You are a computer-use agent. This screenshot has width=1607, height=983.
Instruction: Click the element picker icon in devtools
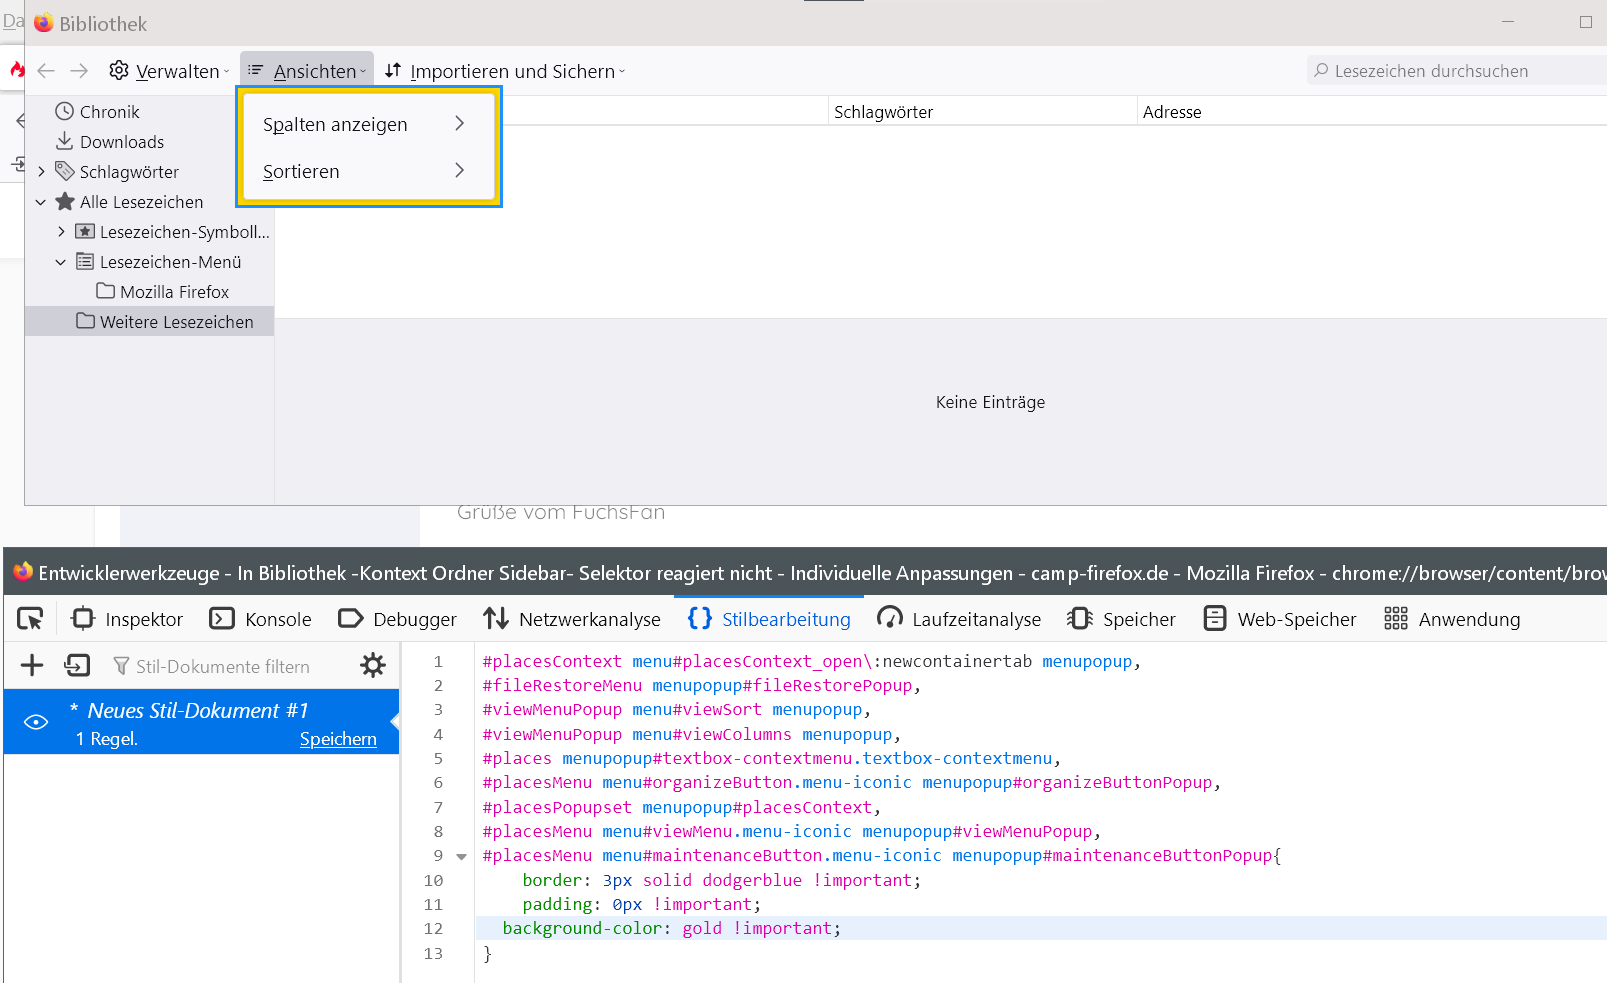pyautogui.click(x=30, y=619)
